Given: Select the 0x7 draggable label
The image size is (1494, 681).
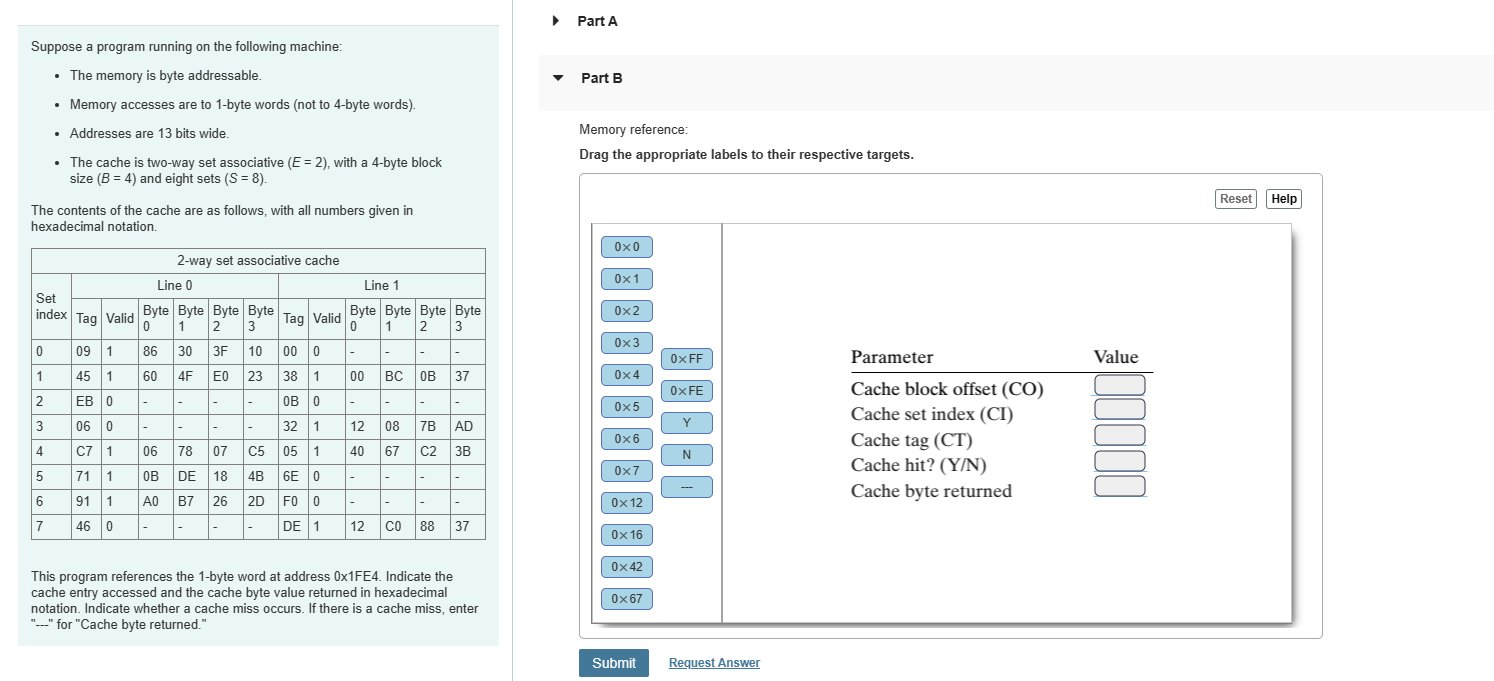Looking at the screenshot, I should pyautogui.click(x=626, y=471).
